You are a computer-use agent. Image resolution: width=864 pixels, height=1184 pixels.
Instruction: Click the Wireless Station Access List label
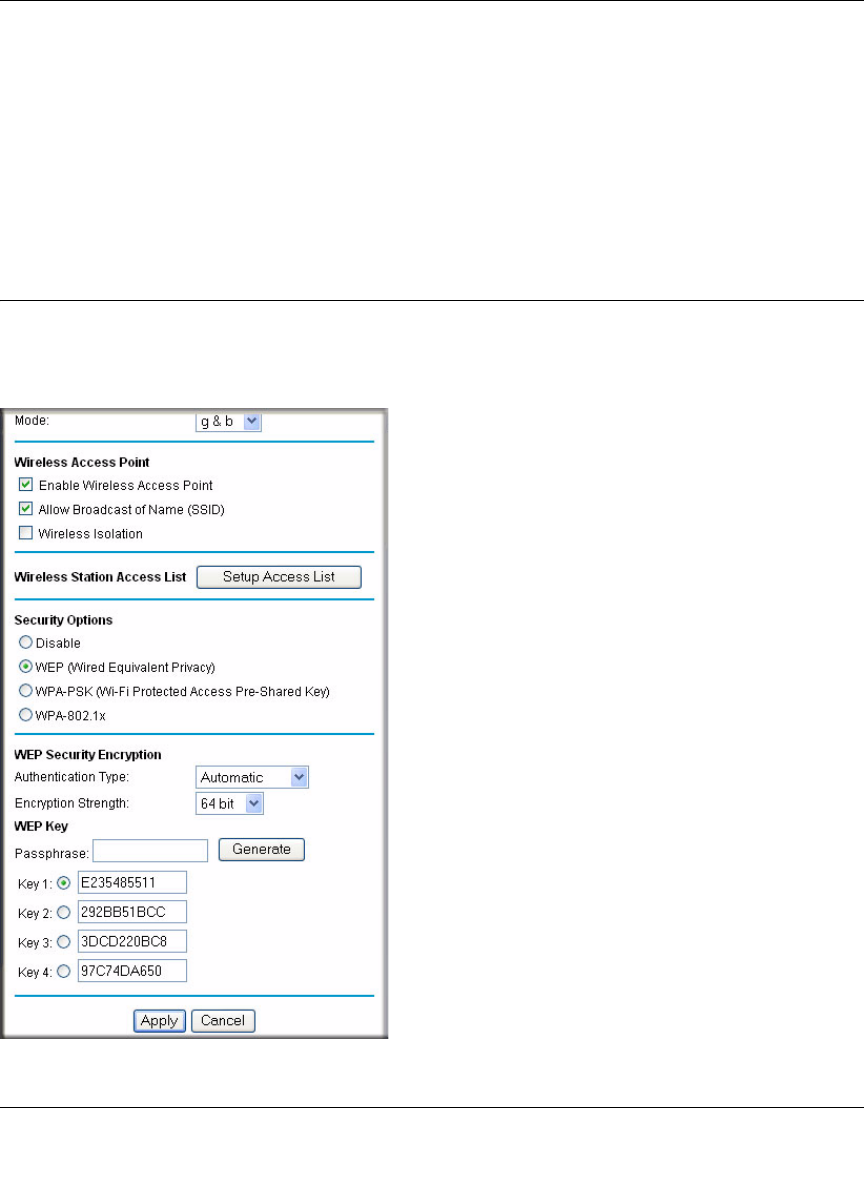click(x=100, y=577)
